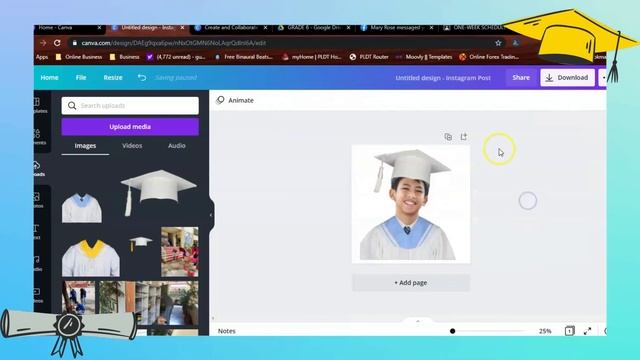Screen dimensions: 640x360
Task: Open the Moodly Templates bookmark
Action: click(424, 57)
